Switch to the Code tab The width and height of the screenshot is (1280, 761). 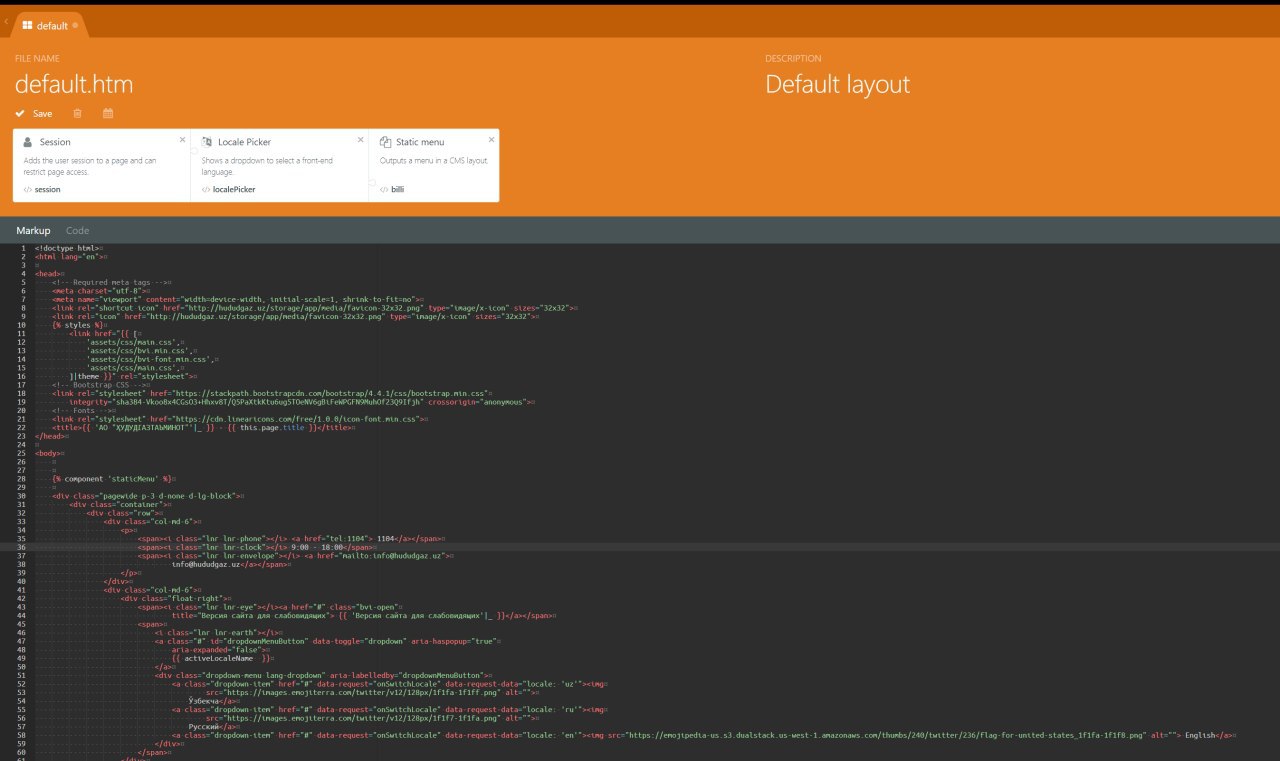click(x=77, y=231)
